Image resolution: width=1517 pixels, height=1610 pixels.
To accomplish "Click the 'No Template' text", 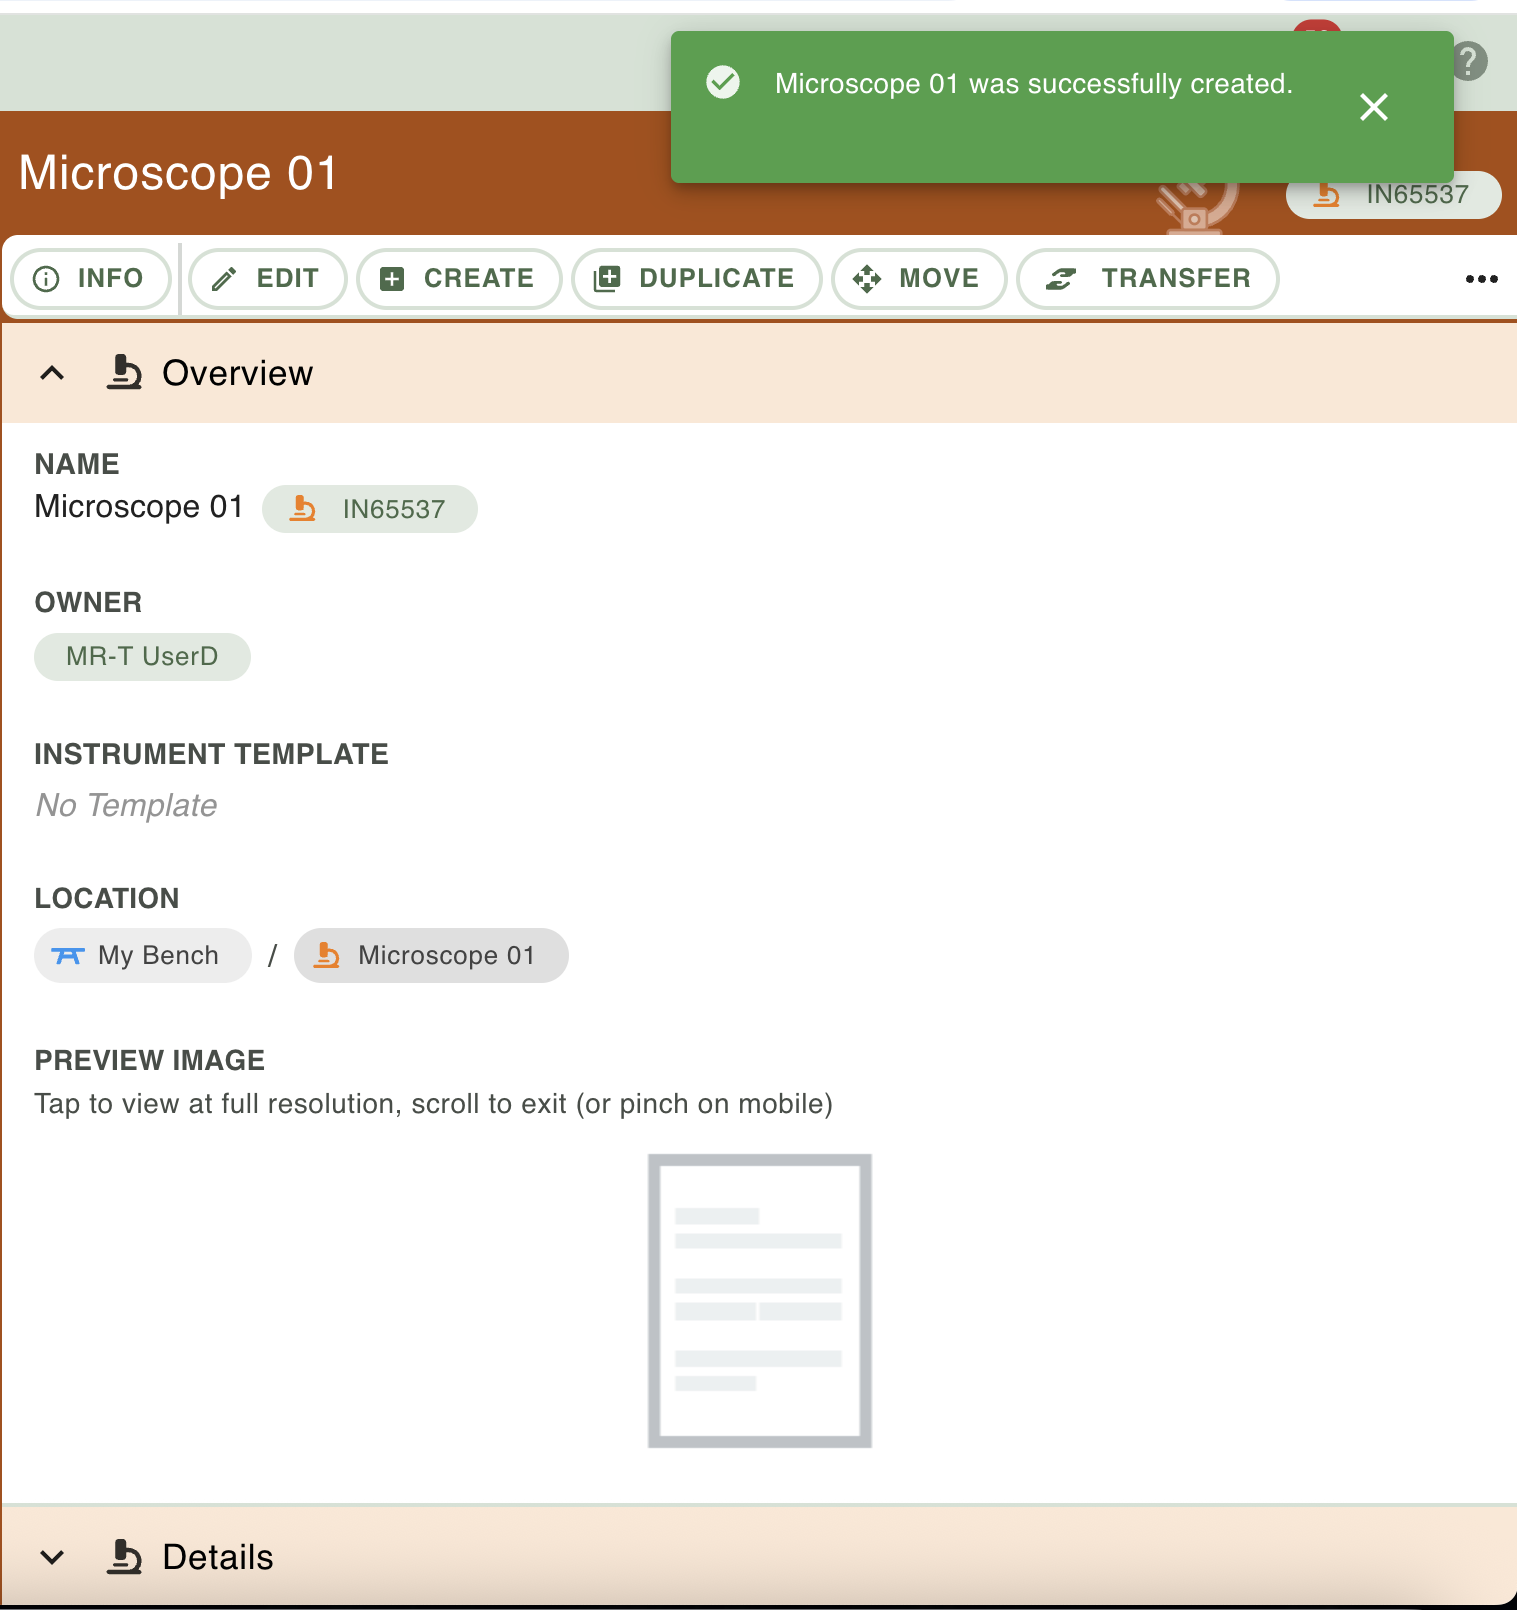I will [127, 805].
